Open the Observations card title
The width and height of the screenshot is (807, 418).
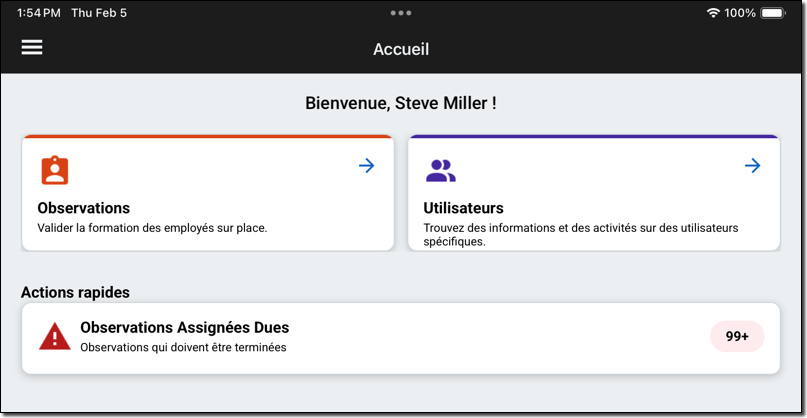point(84,208)
